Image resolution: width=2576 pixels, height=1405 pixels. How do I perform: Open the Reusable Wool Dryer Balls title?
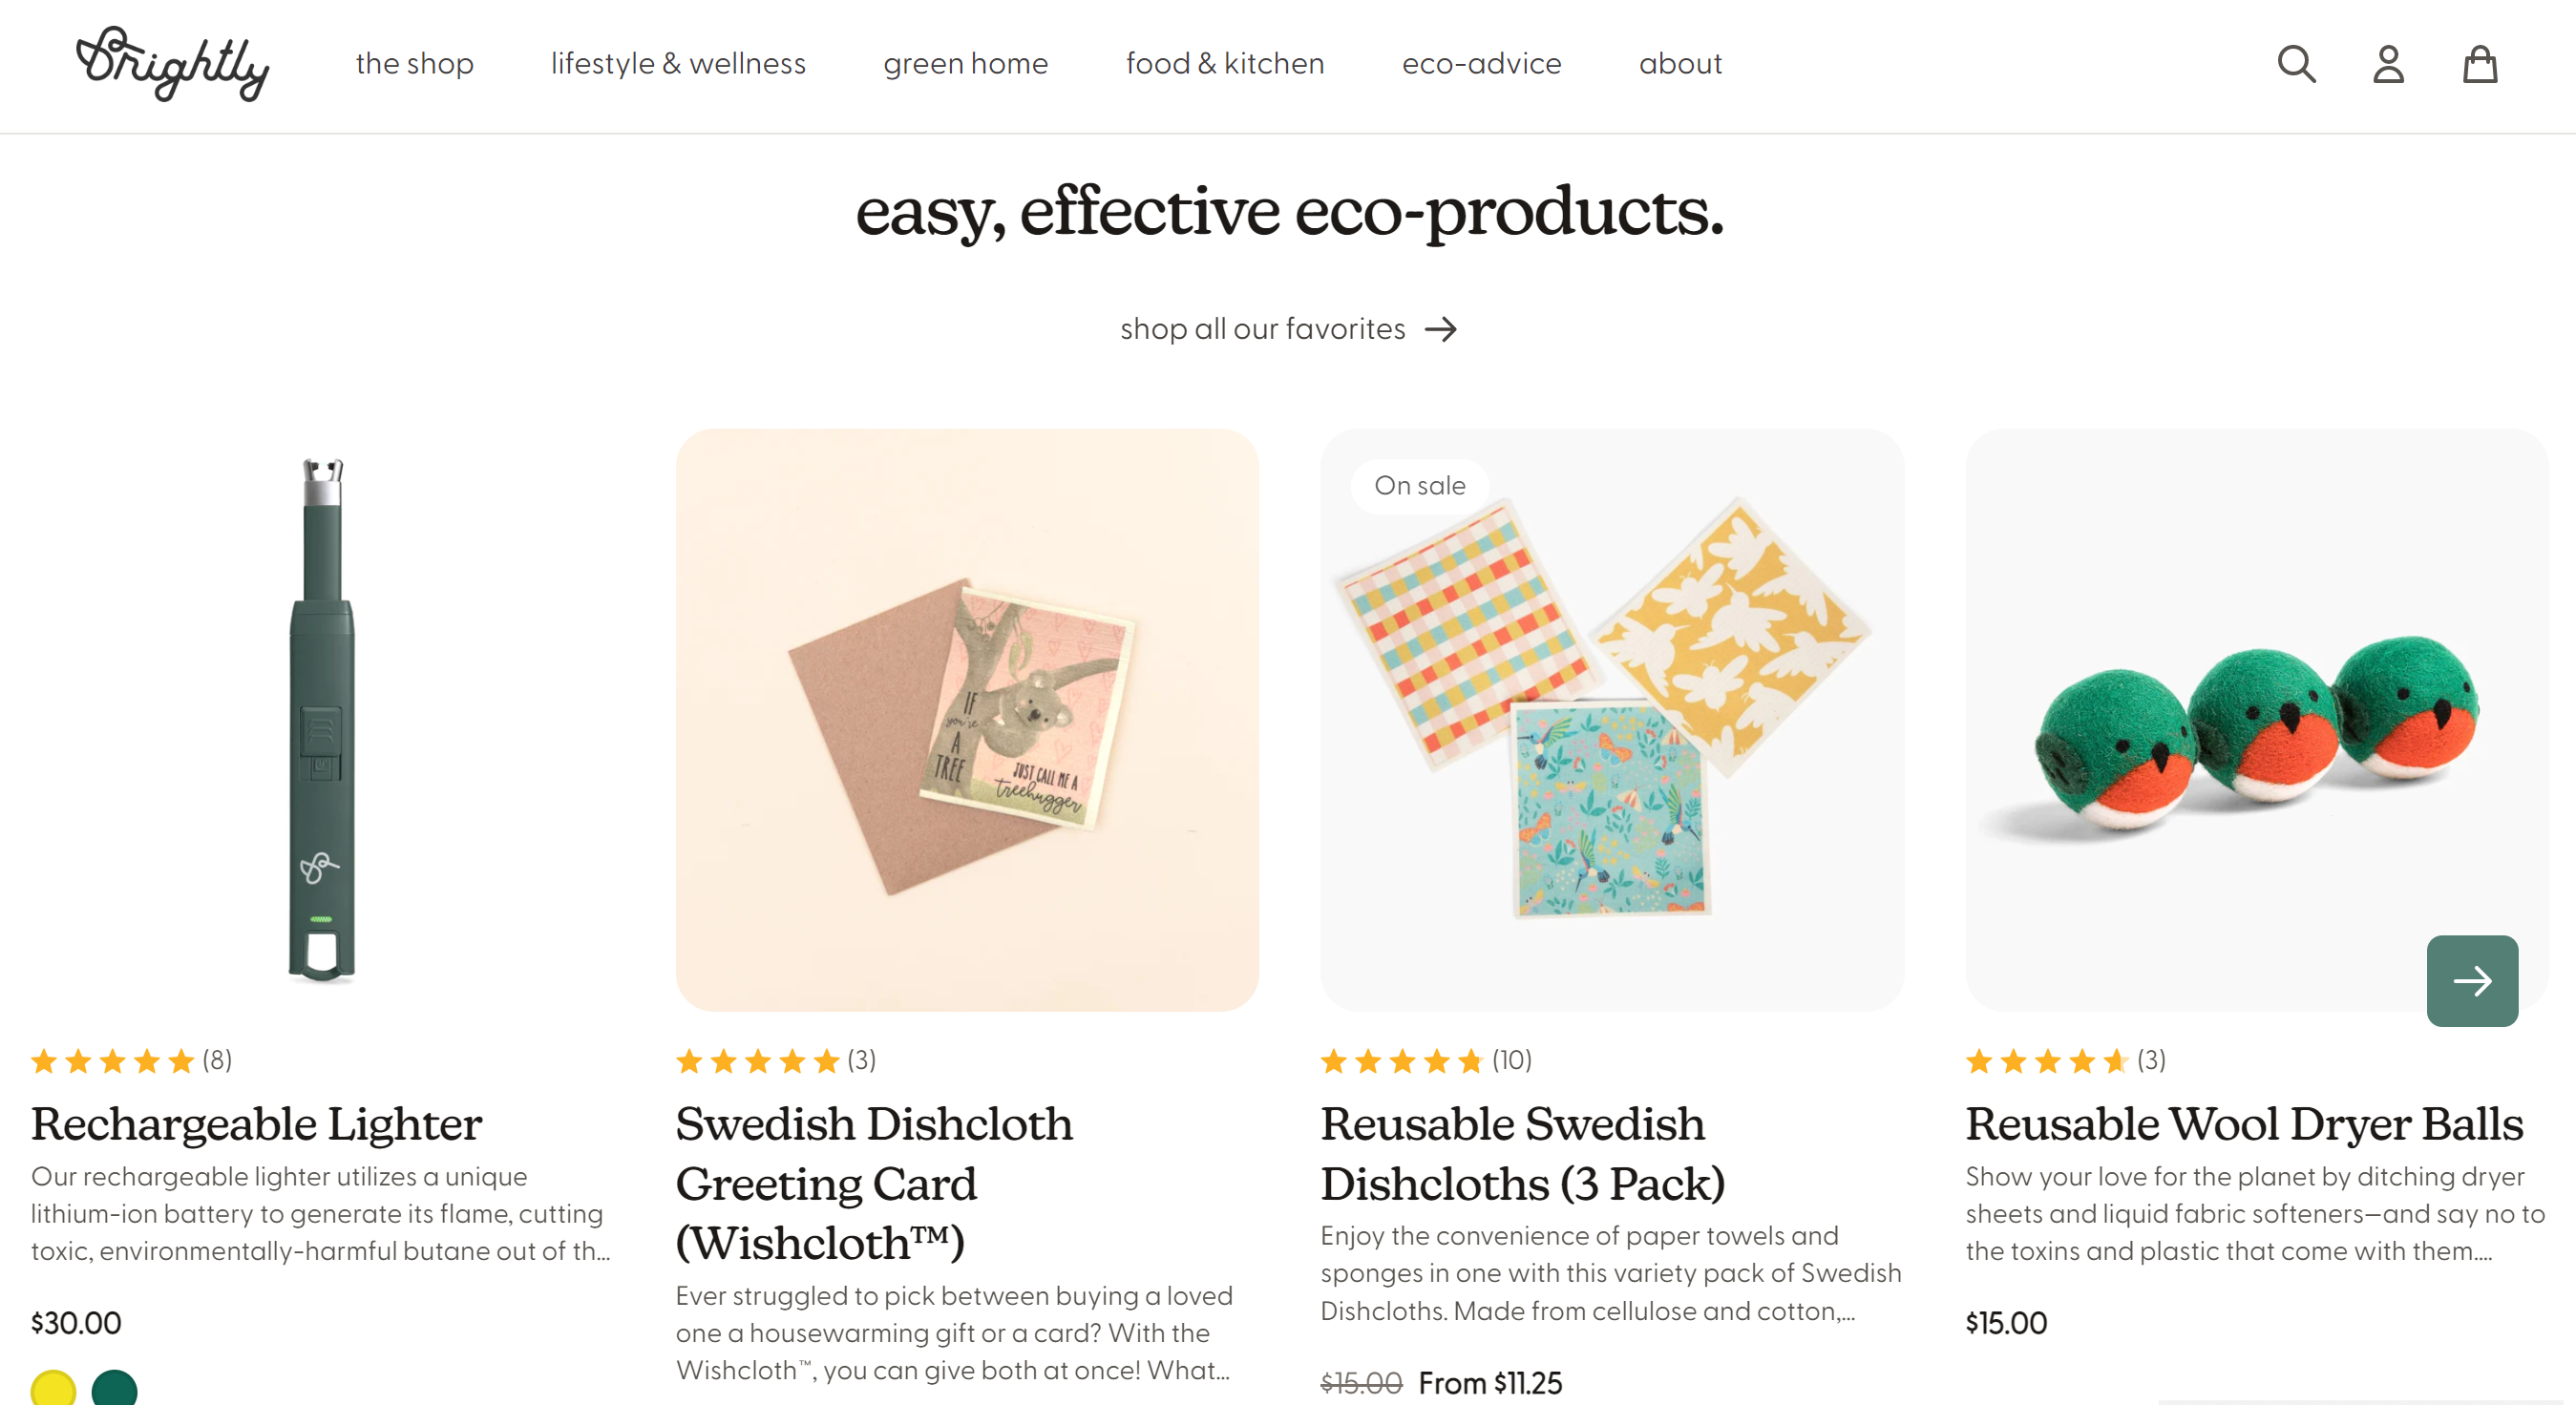2244,1124
